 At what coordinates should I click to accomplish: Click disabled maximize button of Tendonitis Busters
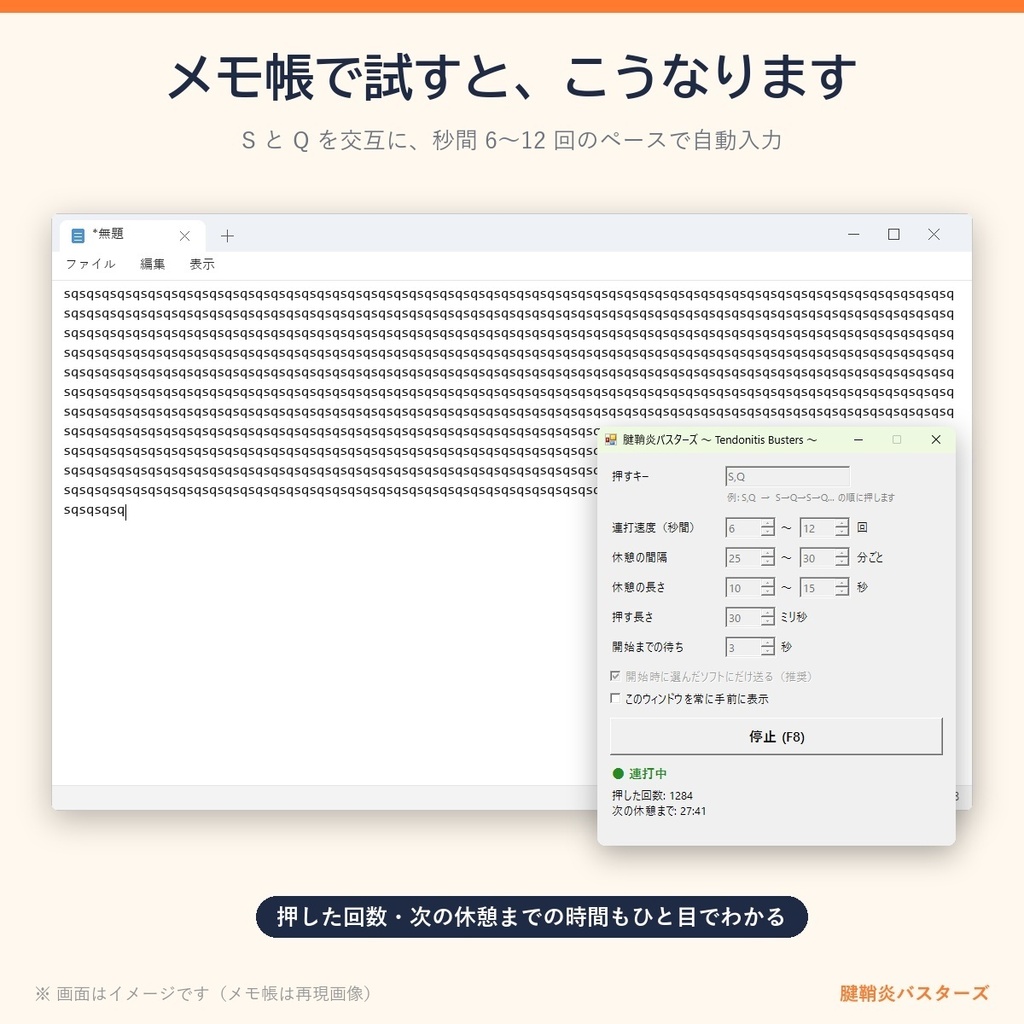point(897,440)
